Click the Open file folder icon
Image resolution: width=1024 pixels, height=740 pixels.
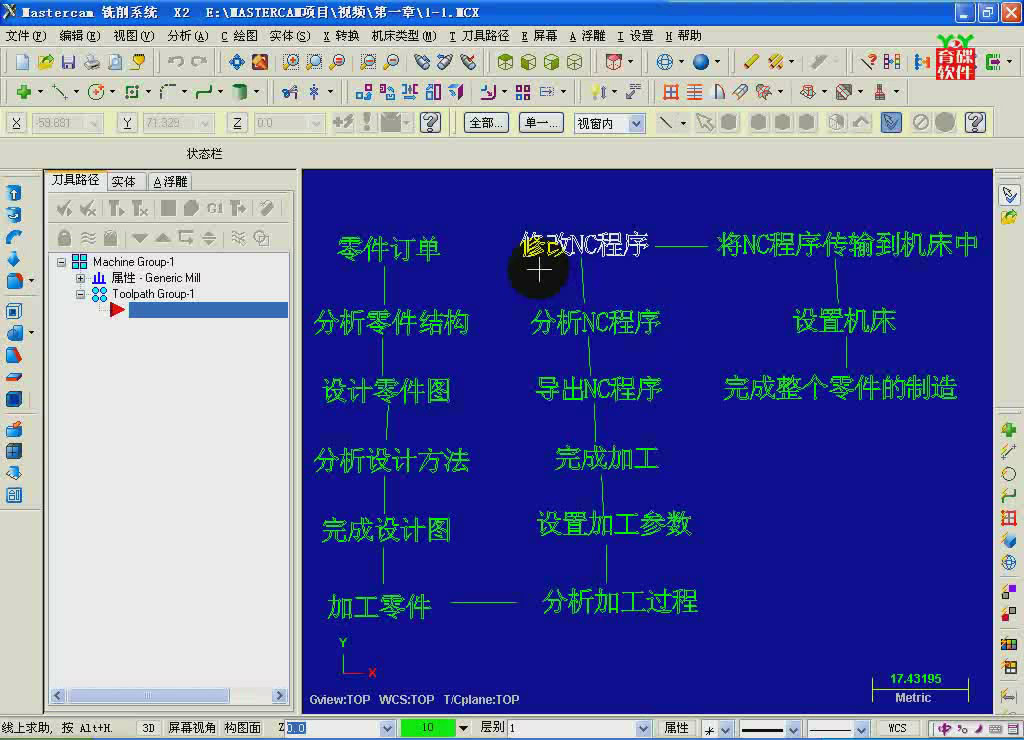click(45, 62)
